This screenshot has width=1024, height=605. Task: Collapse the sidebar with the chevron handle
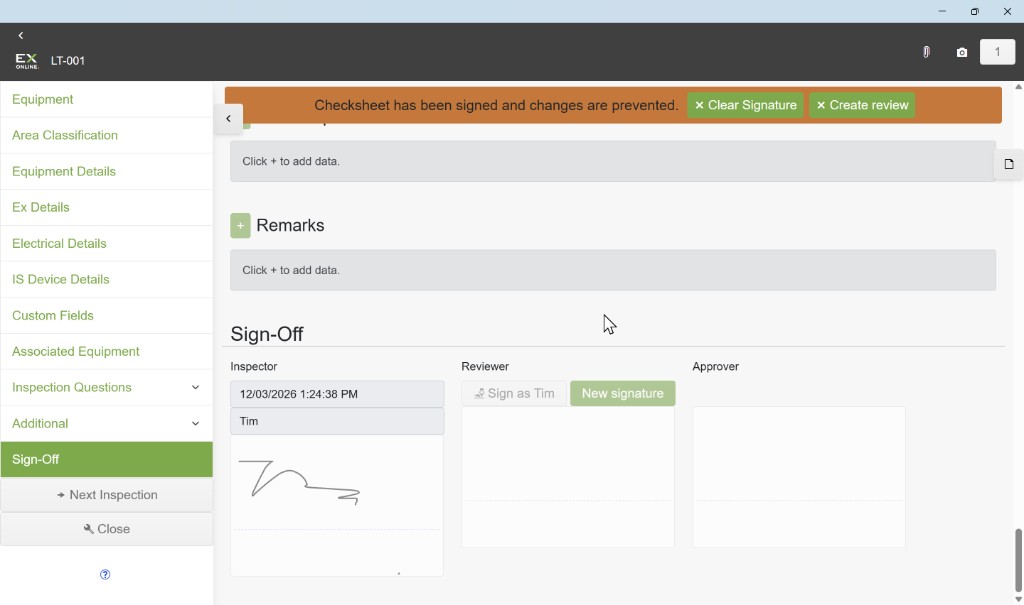click(x=229, y=119)
